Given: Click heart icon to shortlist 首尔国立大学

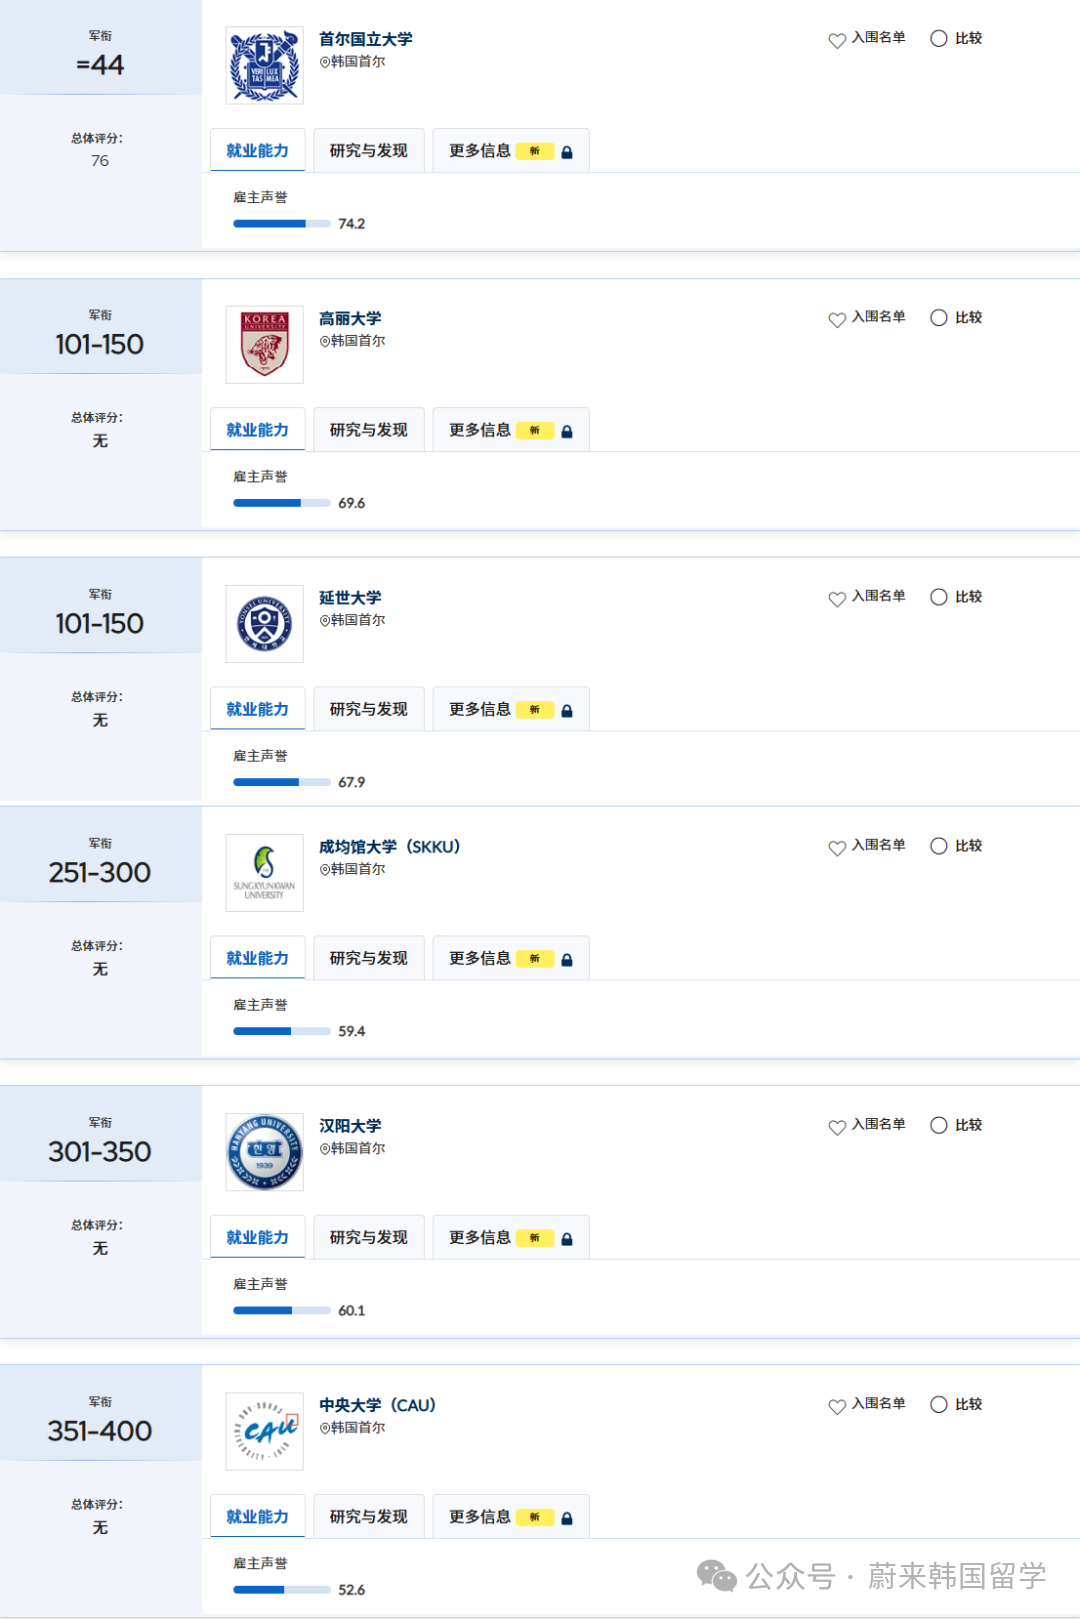Looking at the screenshot, I should point(837,40).
